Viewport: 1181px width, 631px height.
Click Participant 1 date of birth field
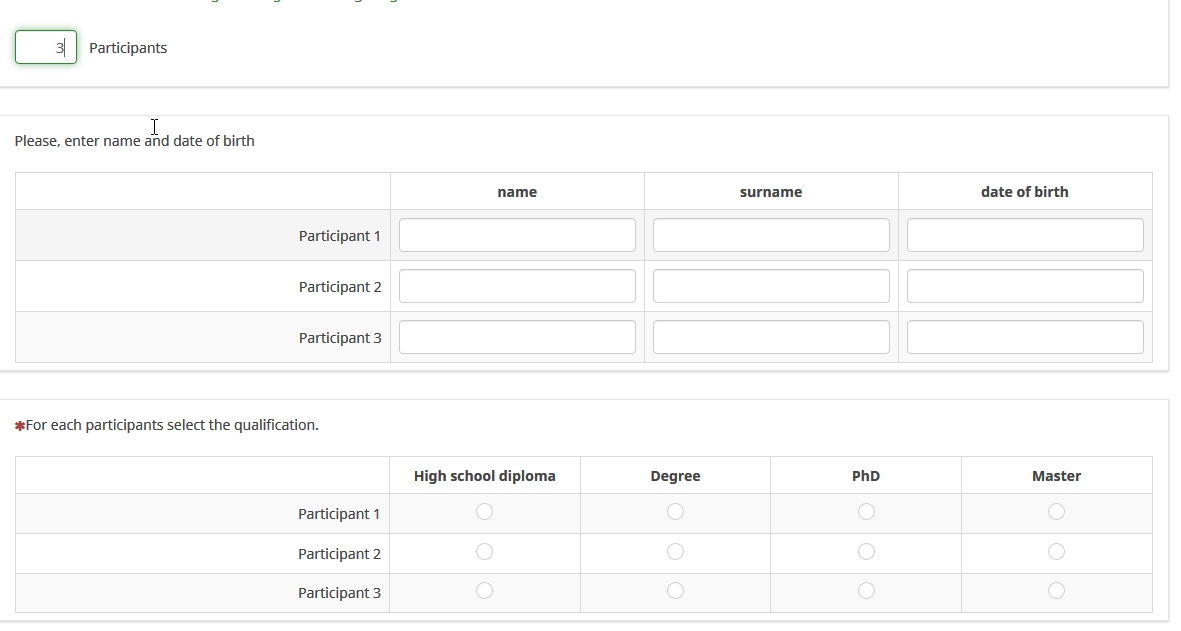[1025, 235]
